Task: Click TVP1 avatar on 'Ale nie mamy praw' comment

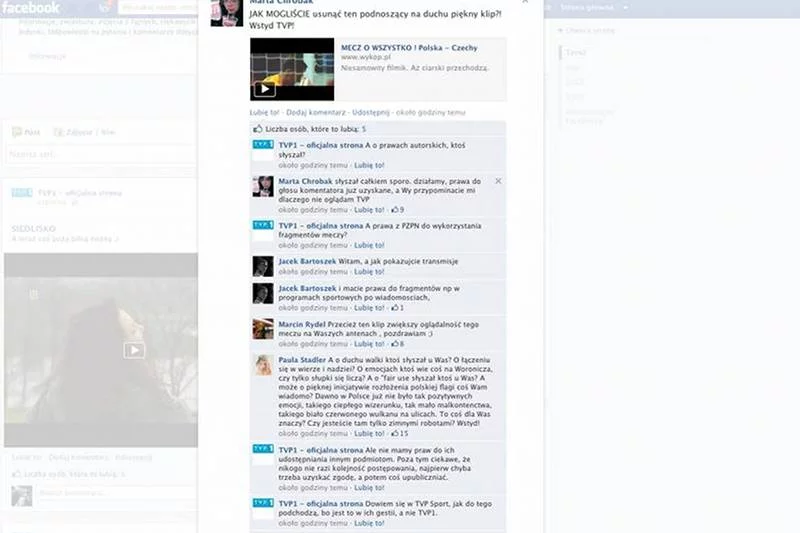Action: coord(263,455)
